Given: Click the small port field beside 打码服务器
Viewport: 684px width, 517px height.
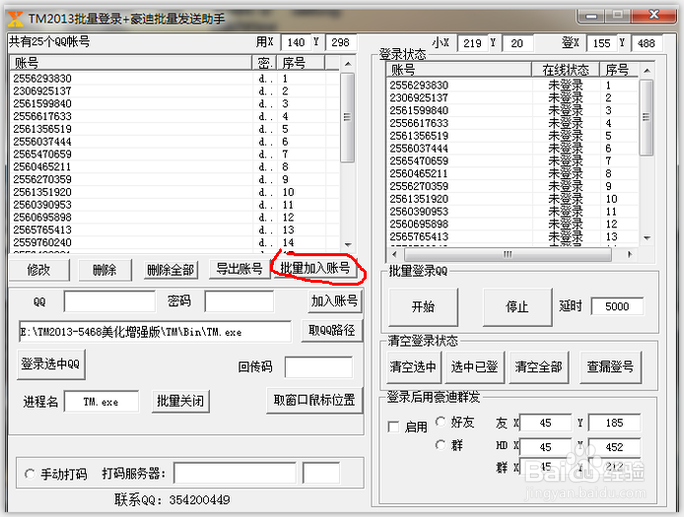Looking at the screenshot, I should click(x=321, y=473).
